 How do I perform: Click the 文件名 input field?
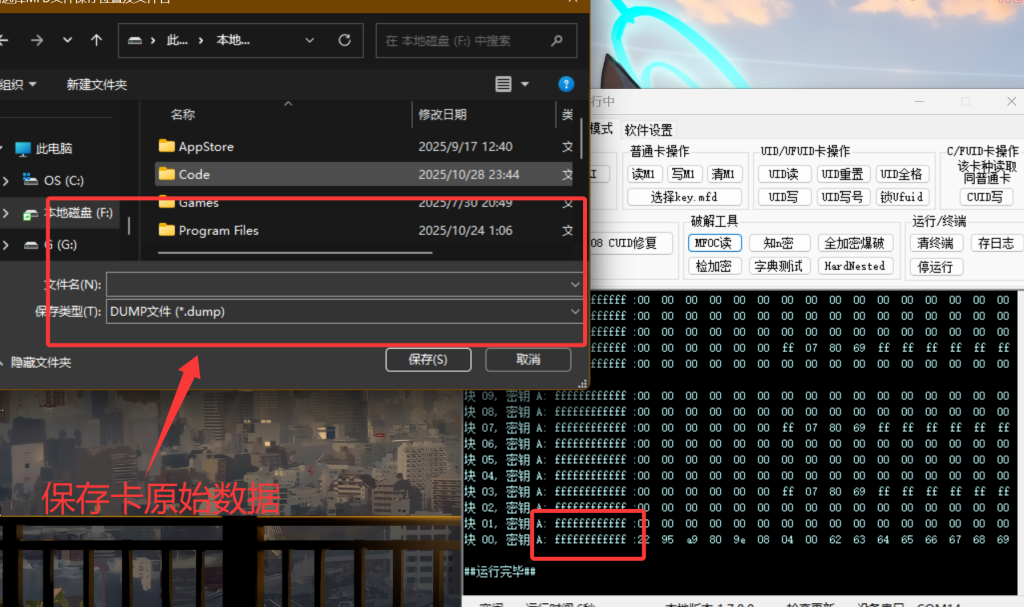click(340, 285)
